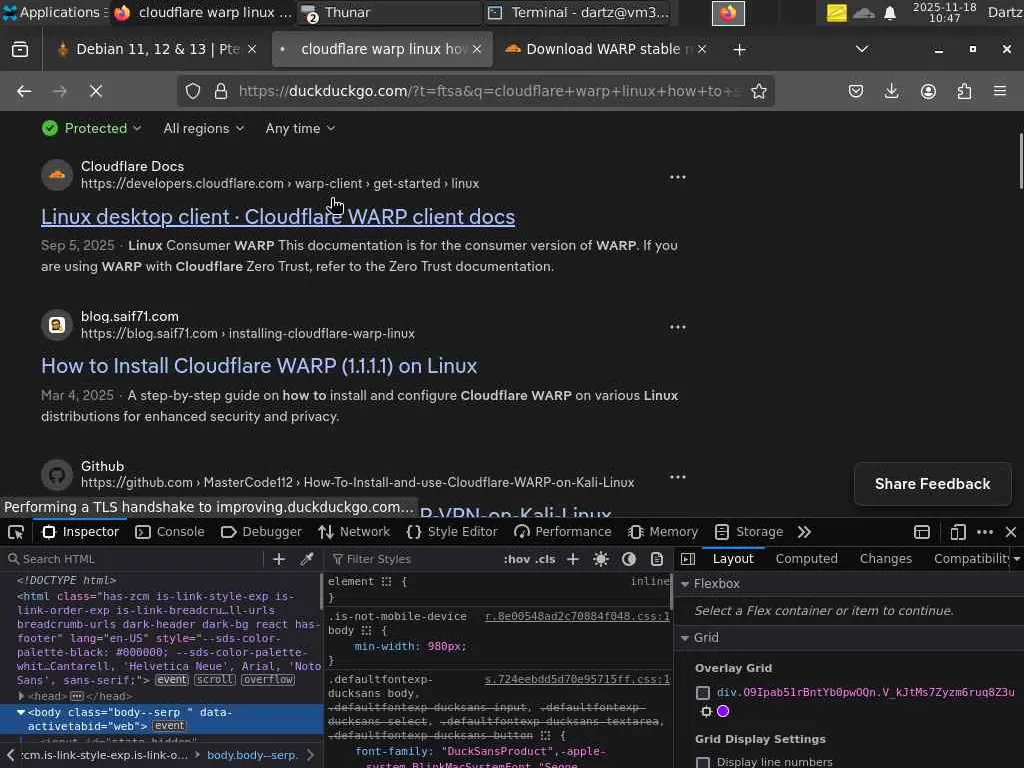Open the Any time filter dropdown
Image resolution: width=1024 pixels, height=768 pixels.
[300, 129]
